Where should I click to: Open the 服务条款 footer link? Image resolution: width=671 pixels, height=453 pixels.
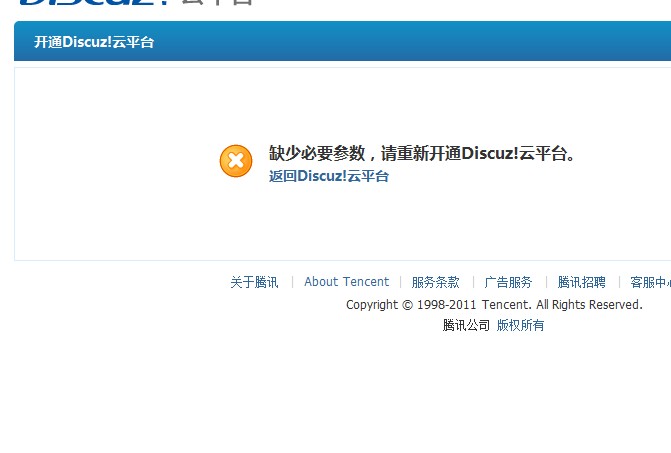point(435,282)
